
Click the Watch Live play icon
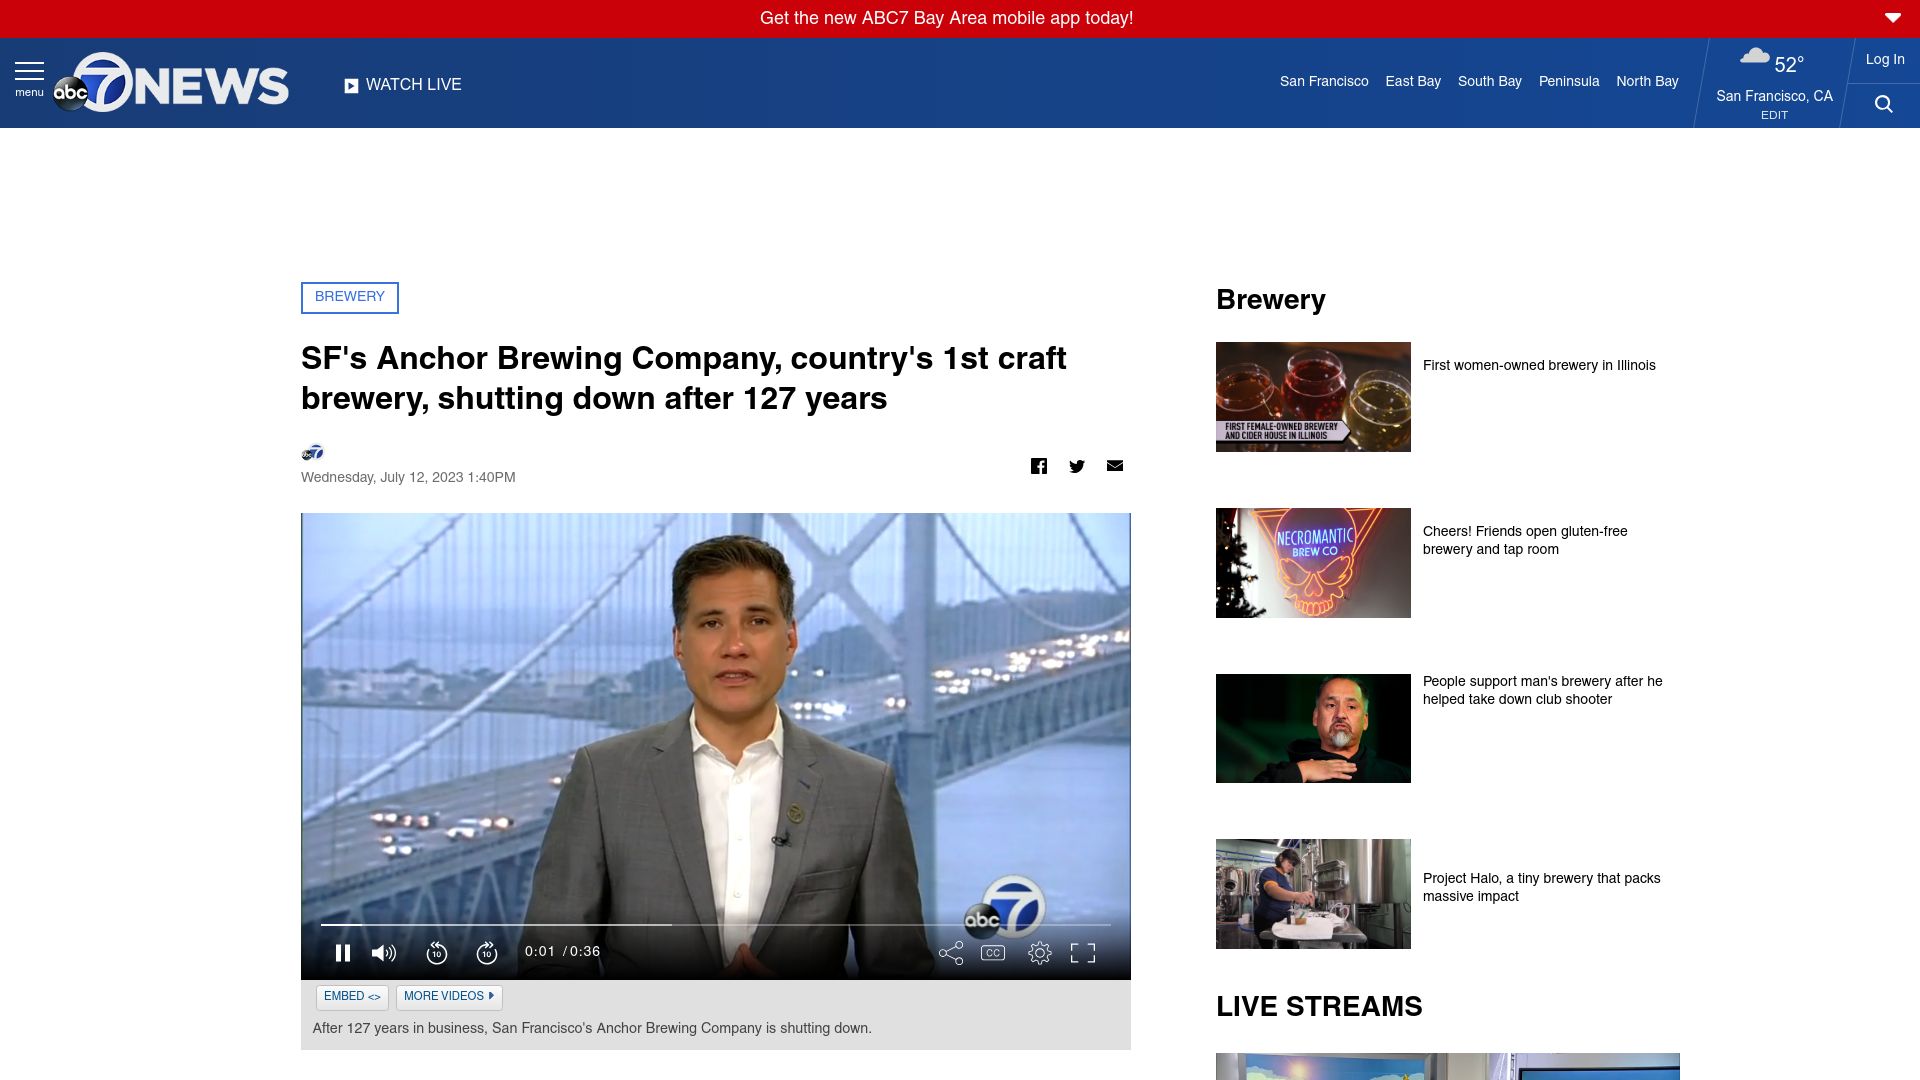[351, 86]
